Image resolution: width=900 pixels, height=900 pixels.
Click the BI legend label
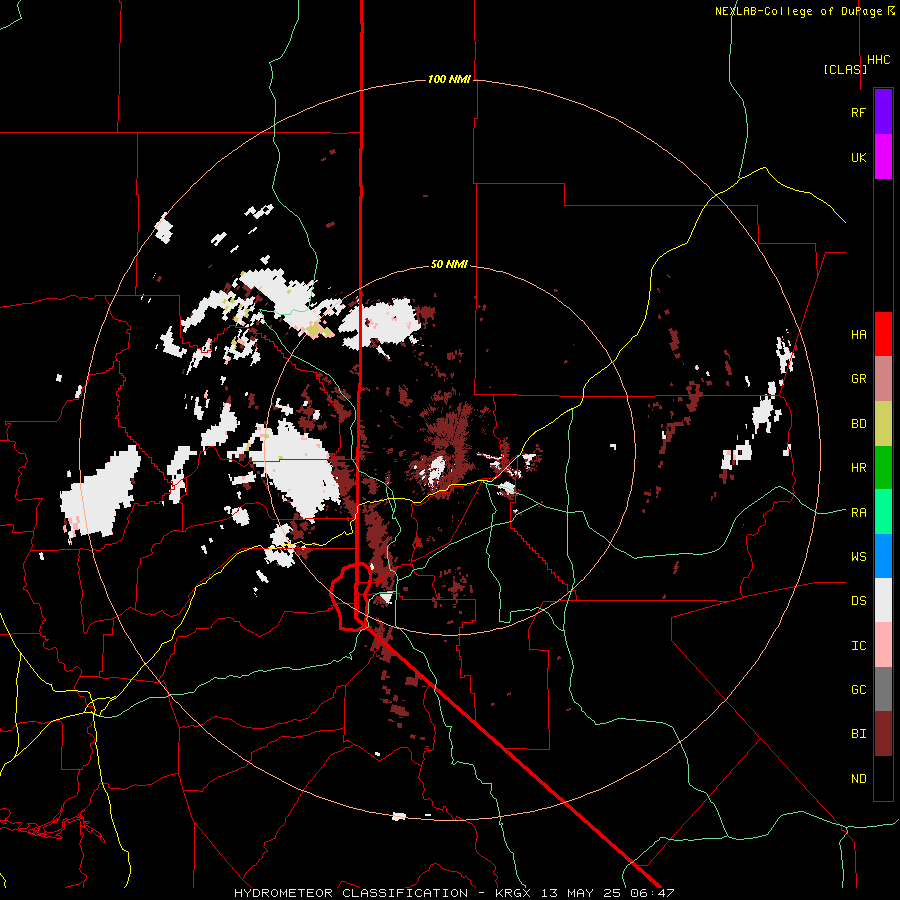(858, 734)
